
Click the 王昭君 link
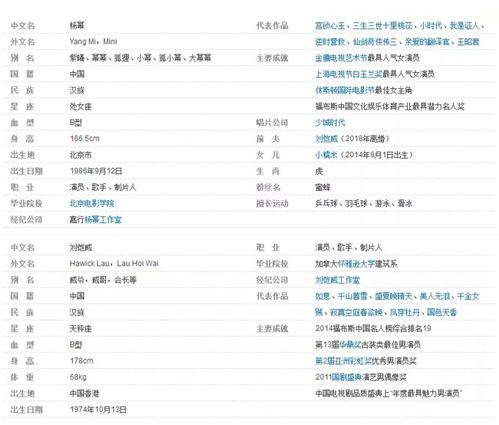[x=468, y=42]
